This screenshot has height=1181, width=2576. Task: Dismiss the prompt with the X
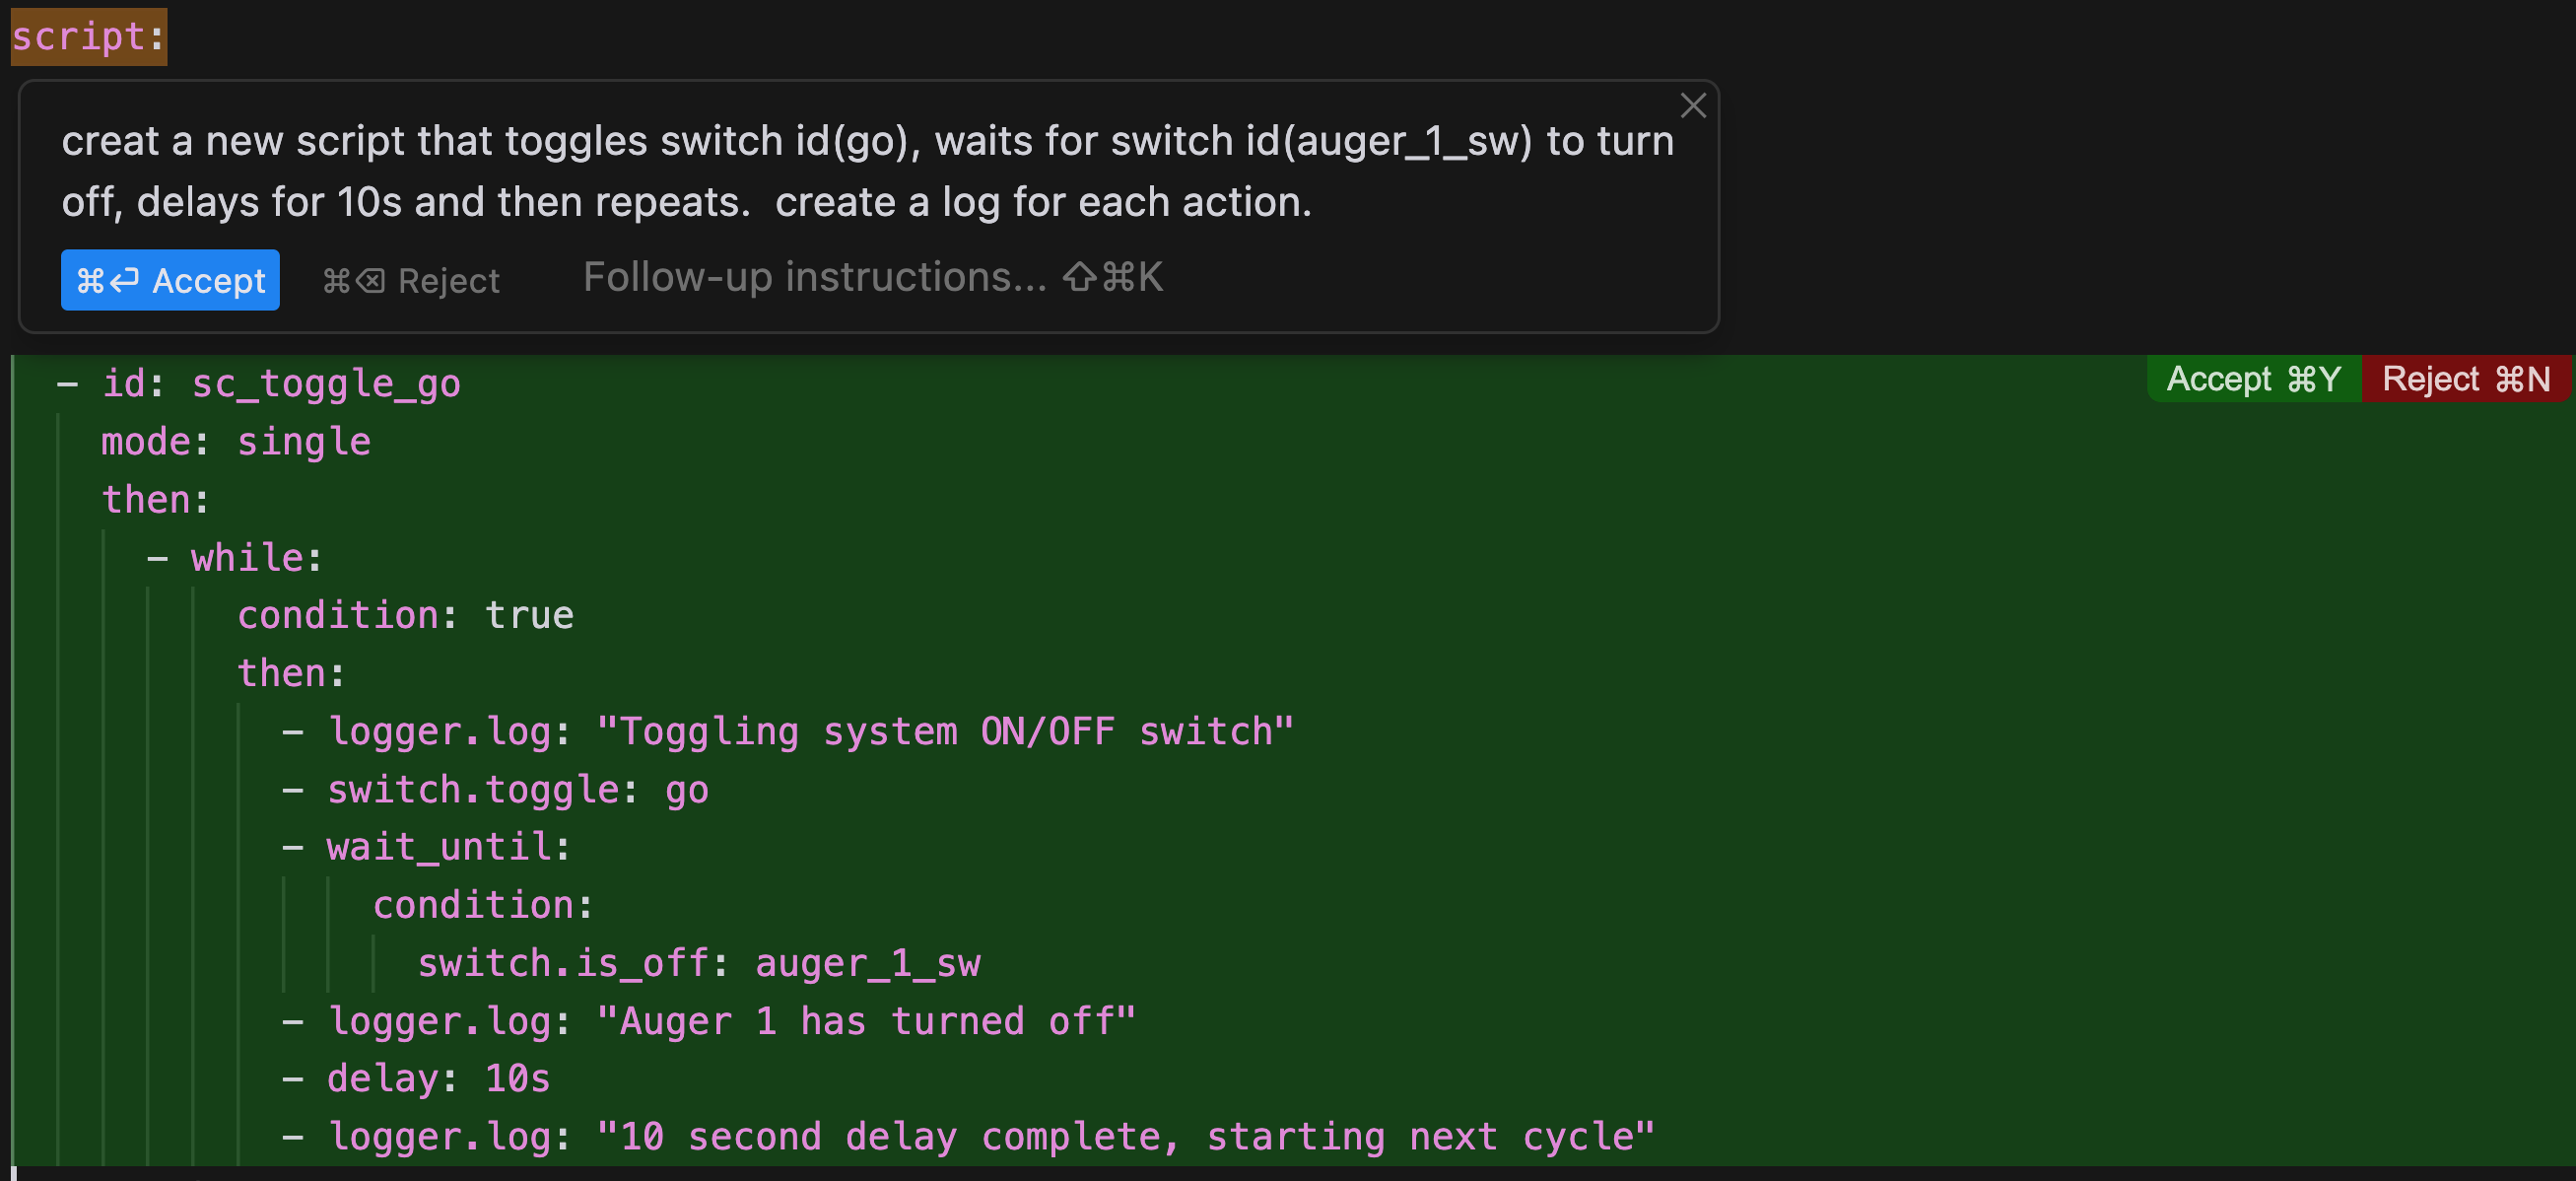[x=1692, y=106]
